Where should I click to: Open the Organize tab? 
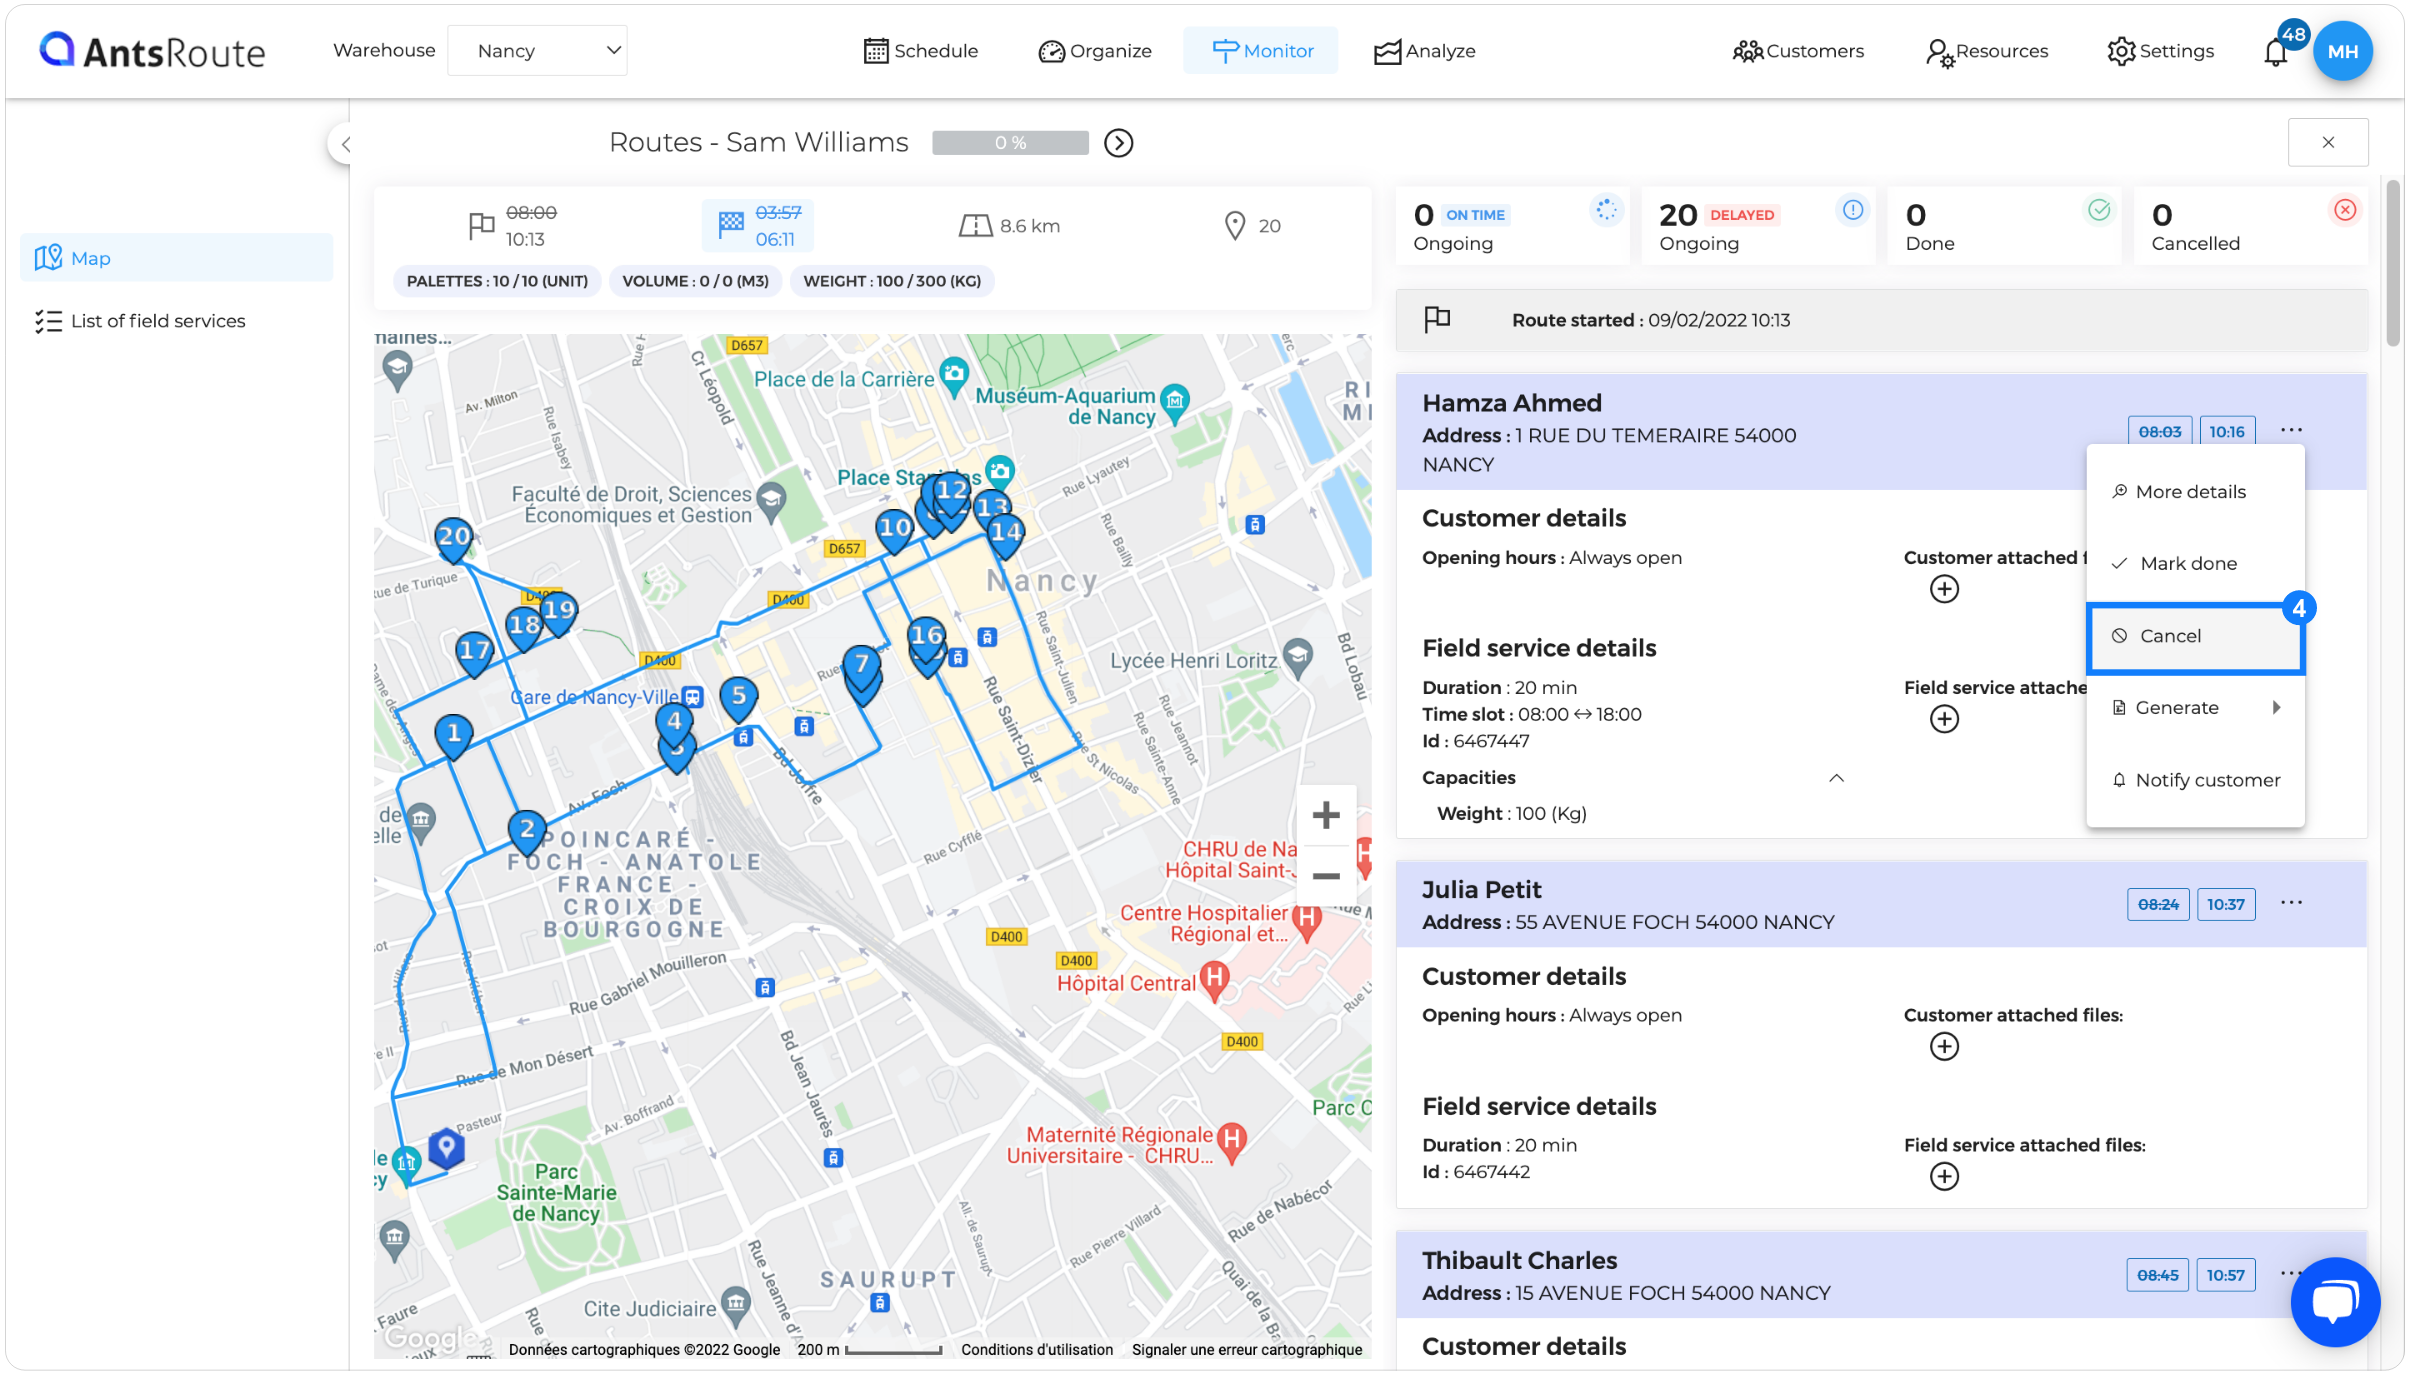click(1095, 51)
